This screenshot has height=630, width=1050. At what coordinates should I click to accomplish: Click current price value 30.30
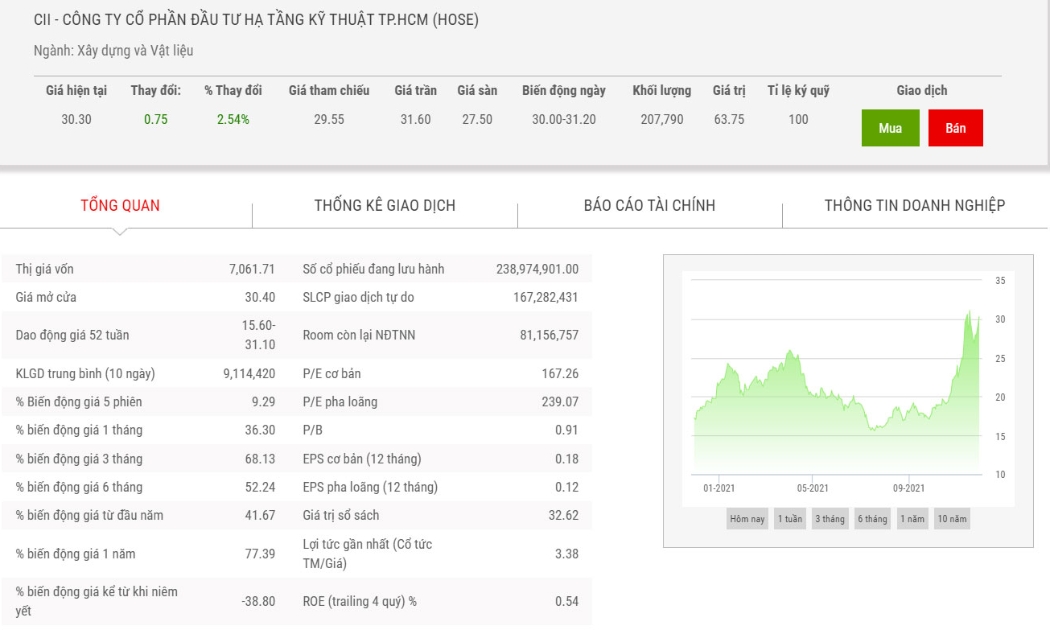(76, 119)
